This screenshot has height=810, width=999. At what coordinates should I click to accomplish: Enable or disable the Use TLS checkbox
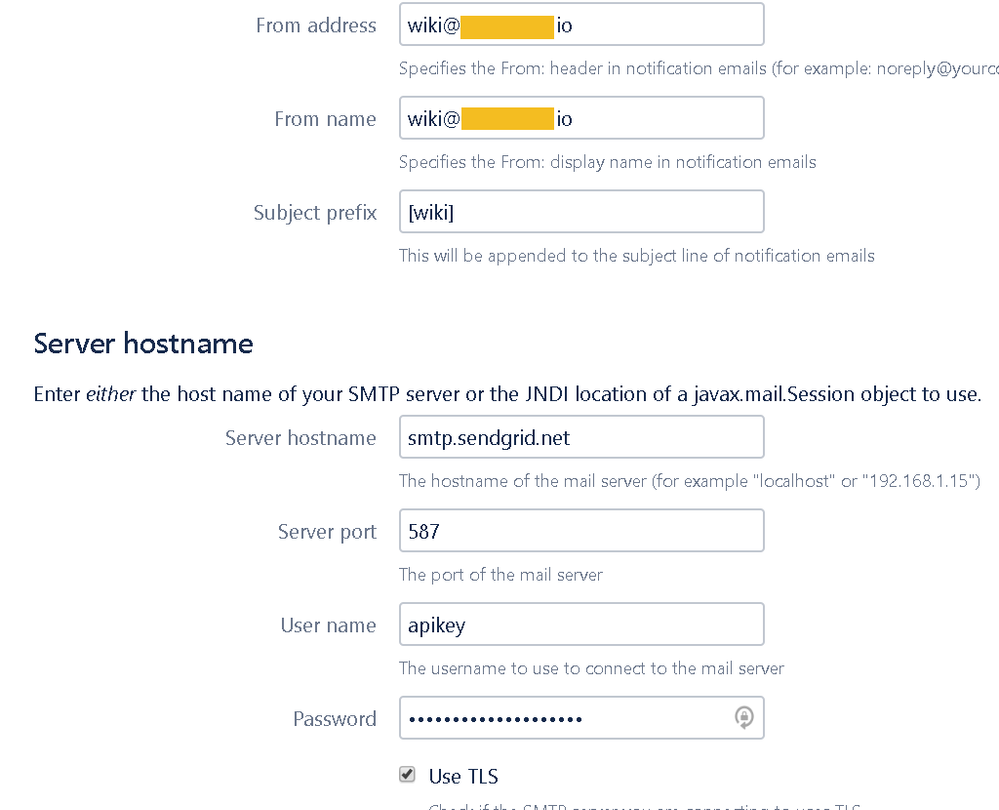click(x=407, y=775)
